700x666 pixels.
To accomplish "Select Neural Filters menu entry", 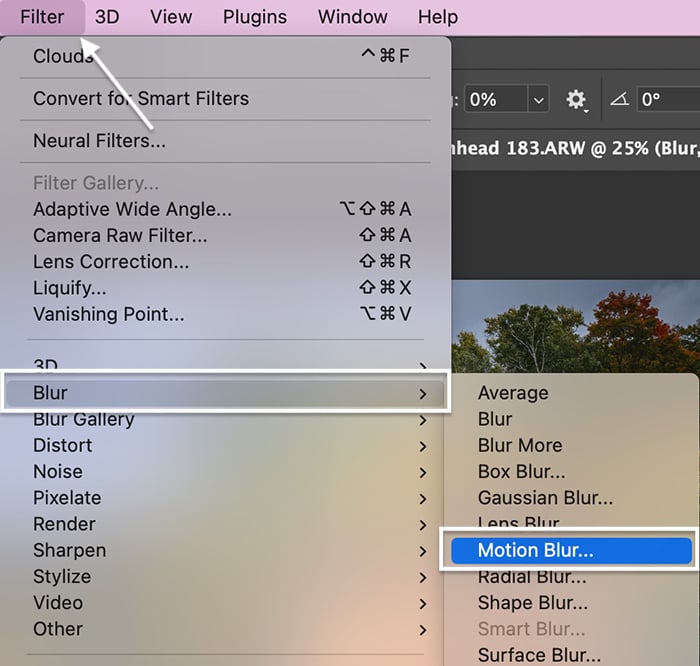I will coord(225,141).
